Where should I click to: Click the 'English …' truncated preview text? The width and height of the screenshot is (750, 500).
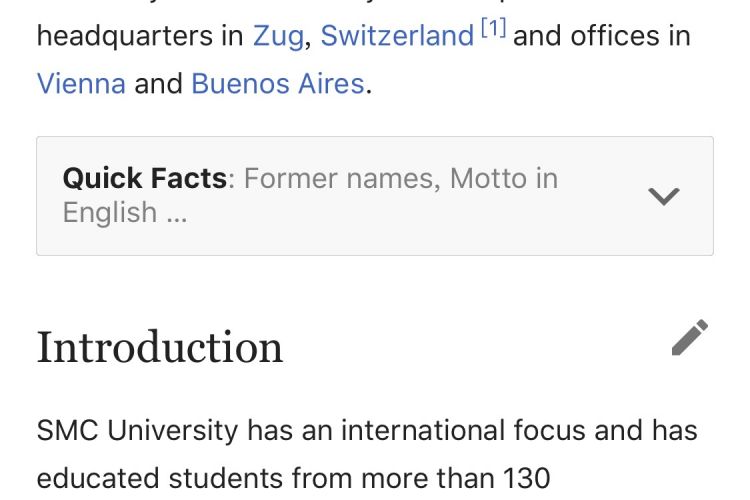(125, 212)
